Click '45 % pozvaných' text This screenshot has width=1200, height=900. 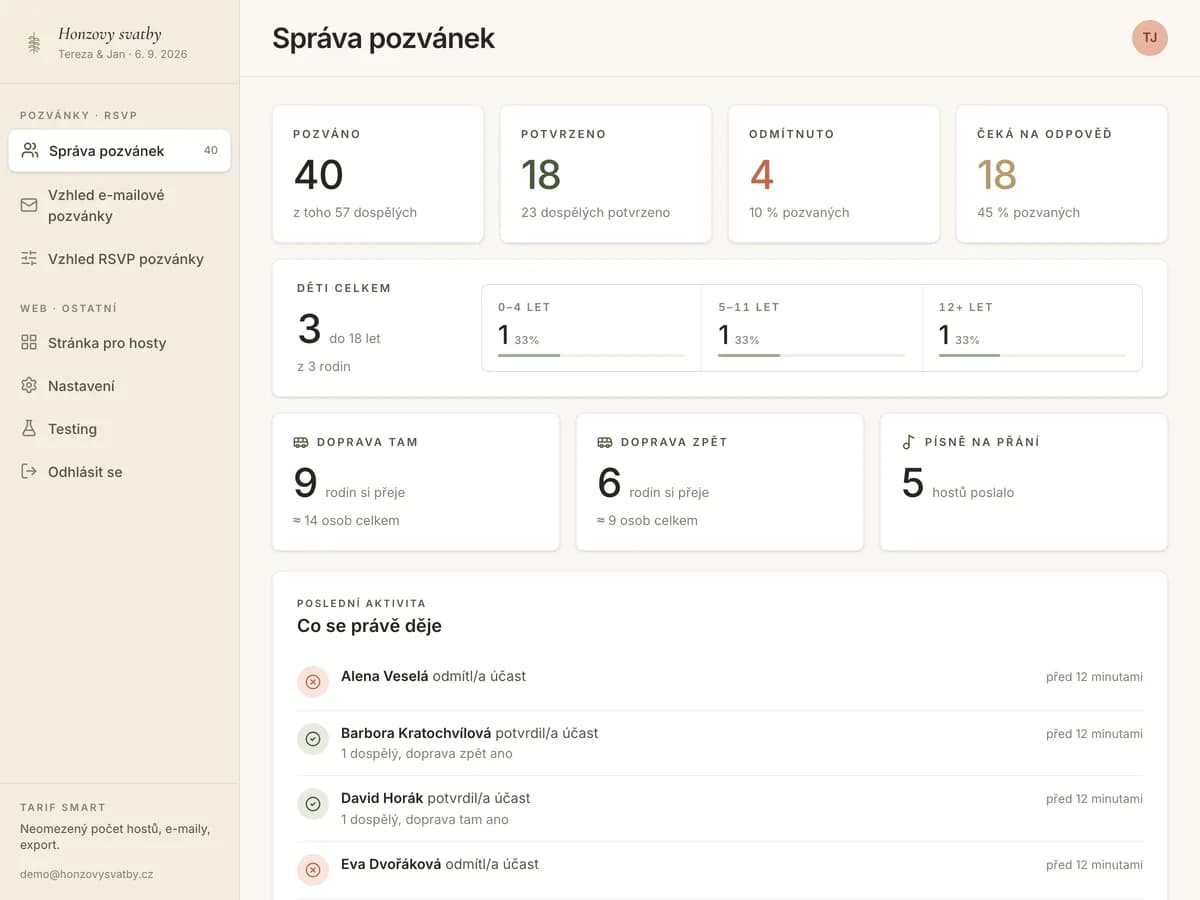[x=1028, y=212]
